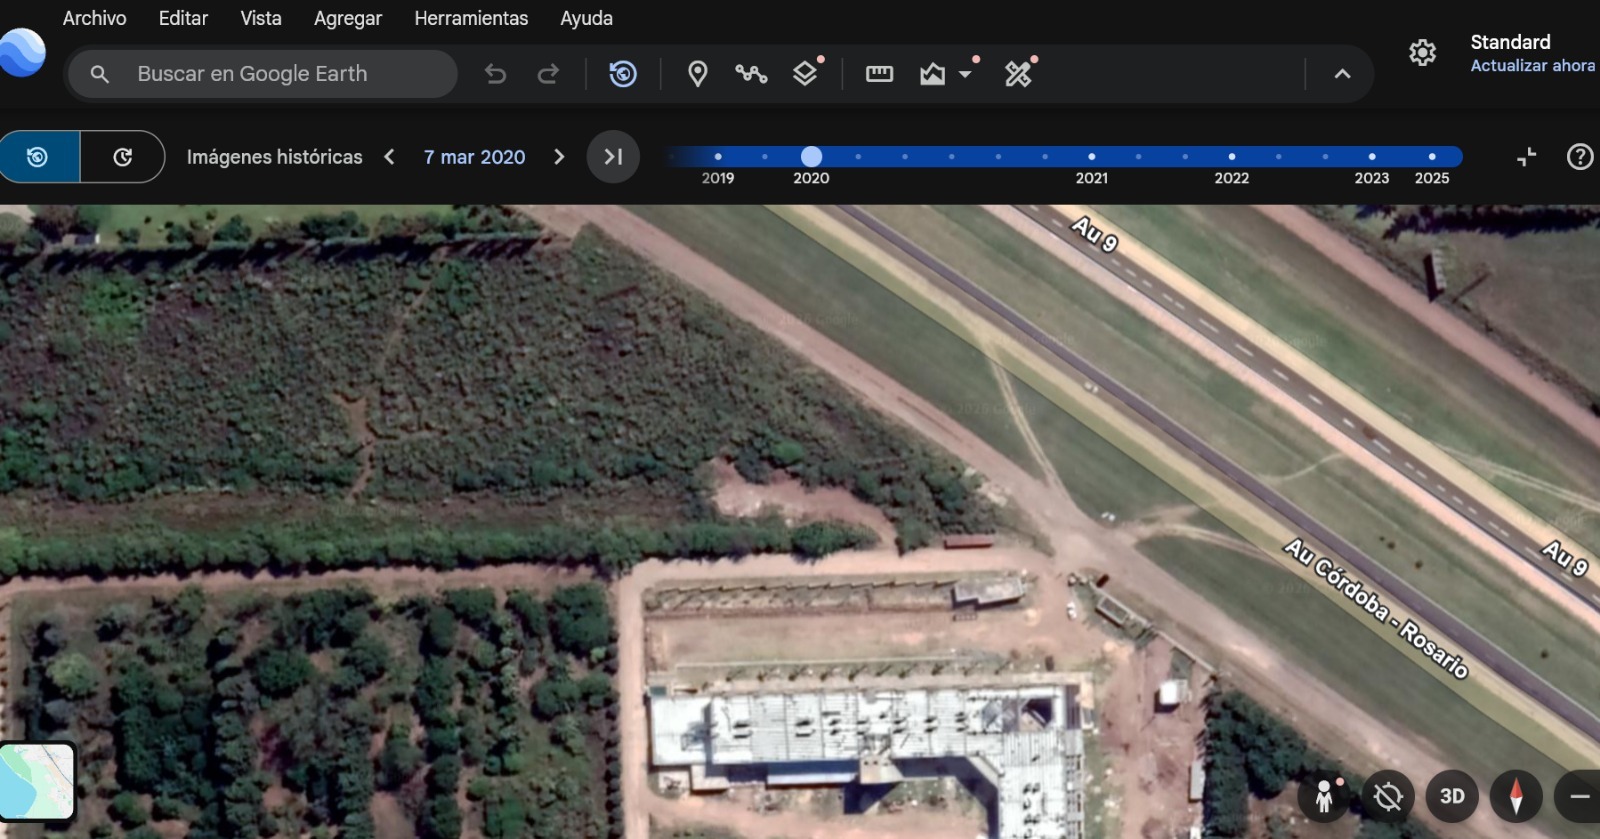Select the timelapse mode button

[x=122, y=157]
